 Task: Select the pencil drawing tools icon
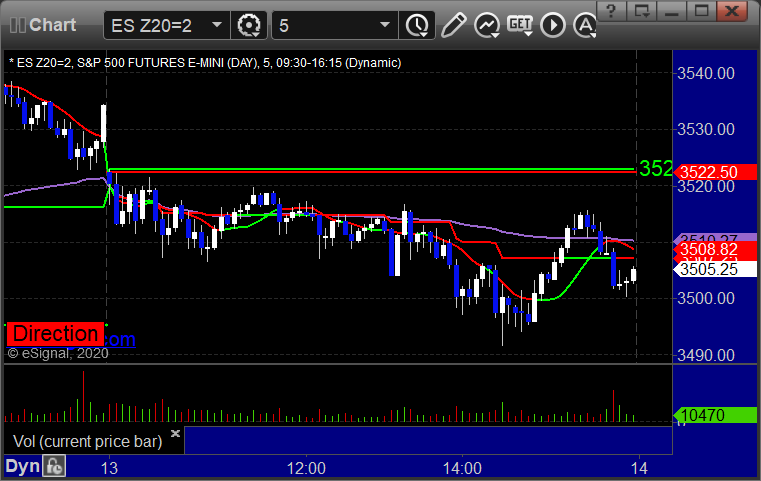(453, 25)
